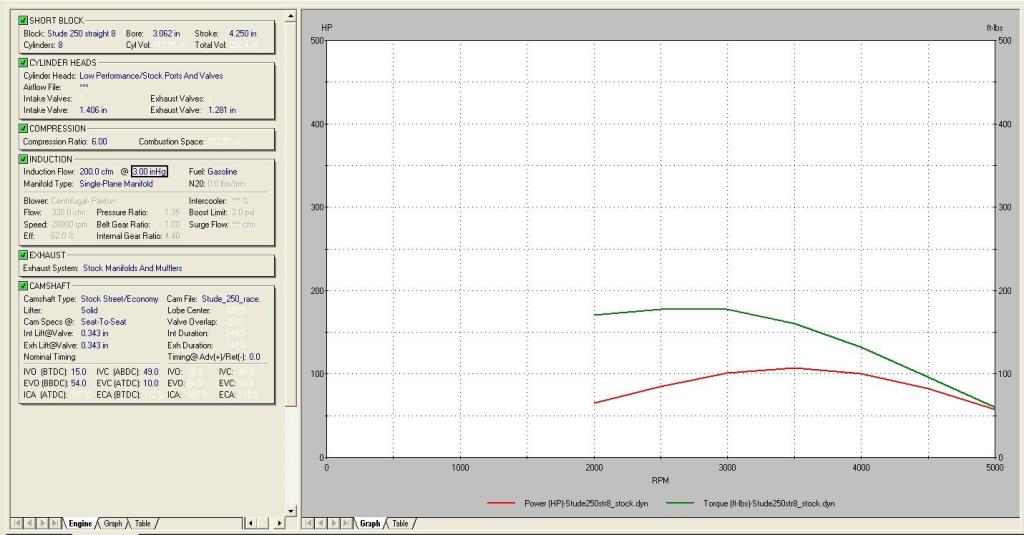1024x535 pixels.
Task: Click Cylinders 8 value
Action: click(61, 45)
